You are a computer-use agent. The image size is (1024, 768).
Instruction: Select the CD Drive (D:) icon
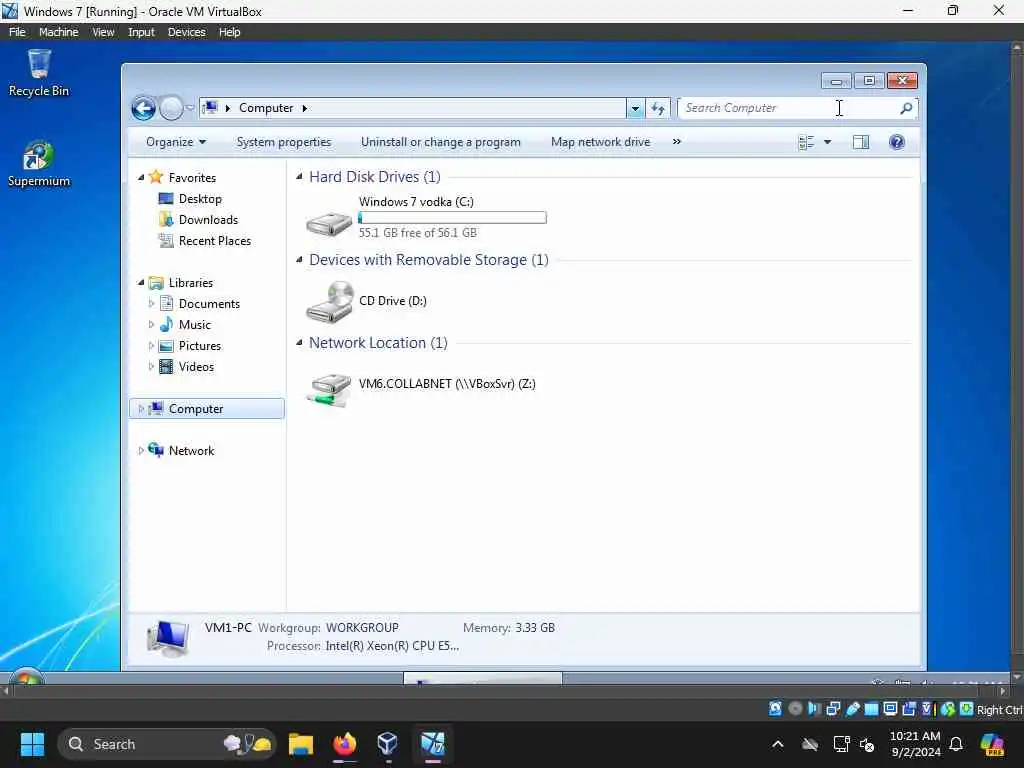(x=329, y=301)
